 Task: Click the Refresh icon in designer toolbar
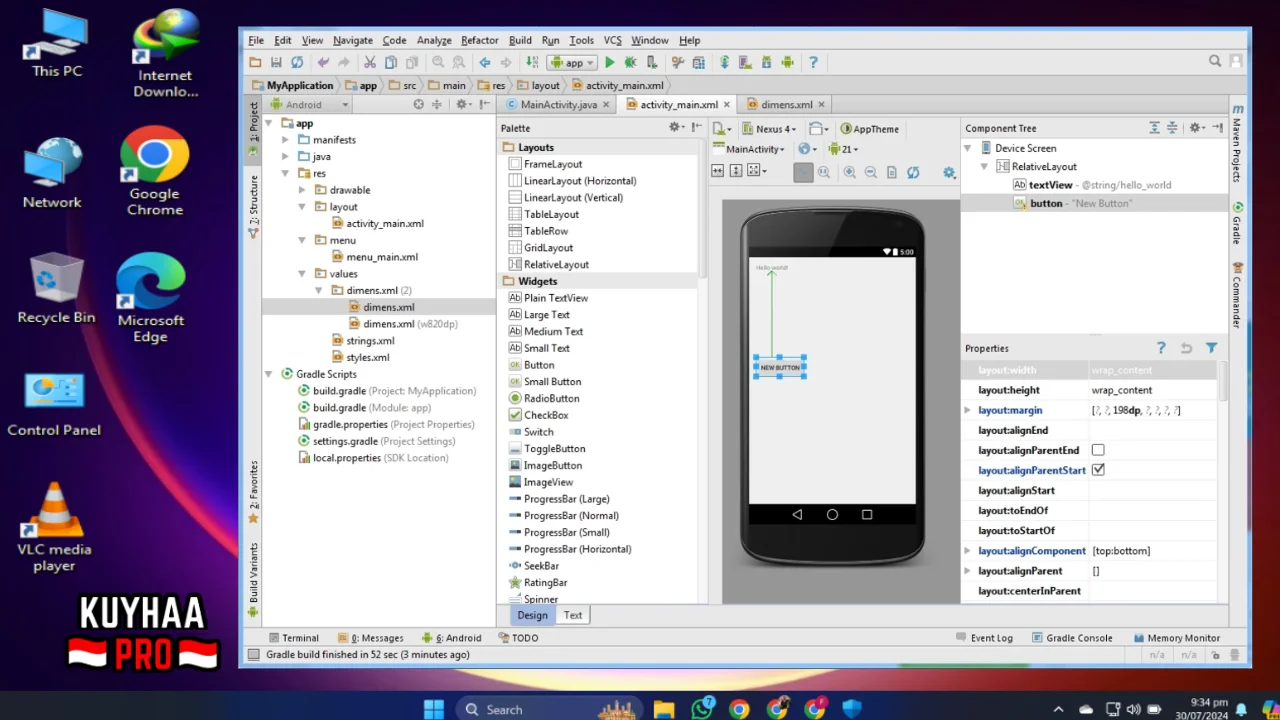pyautogui.click(x=912, y=172)
